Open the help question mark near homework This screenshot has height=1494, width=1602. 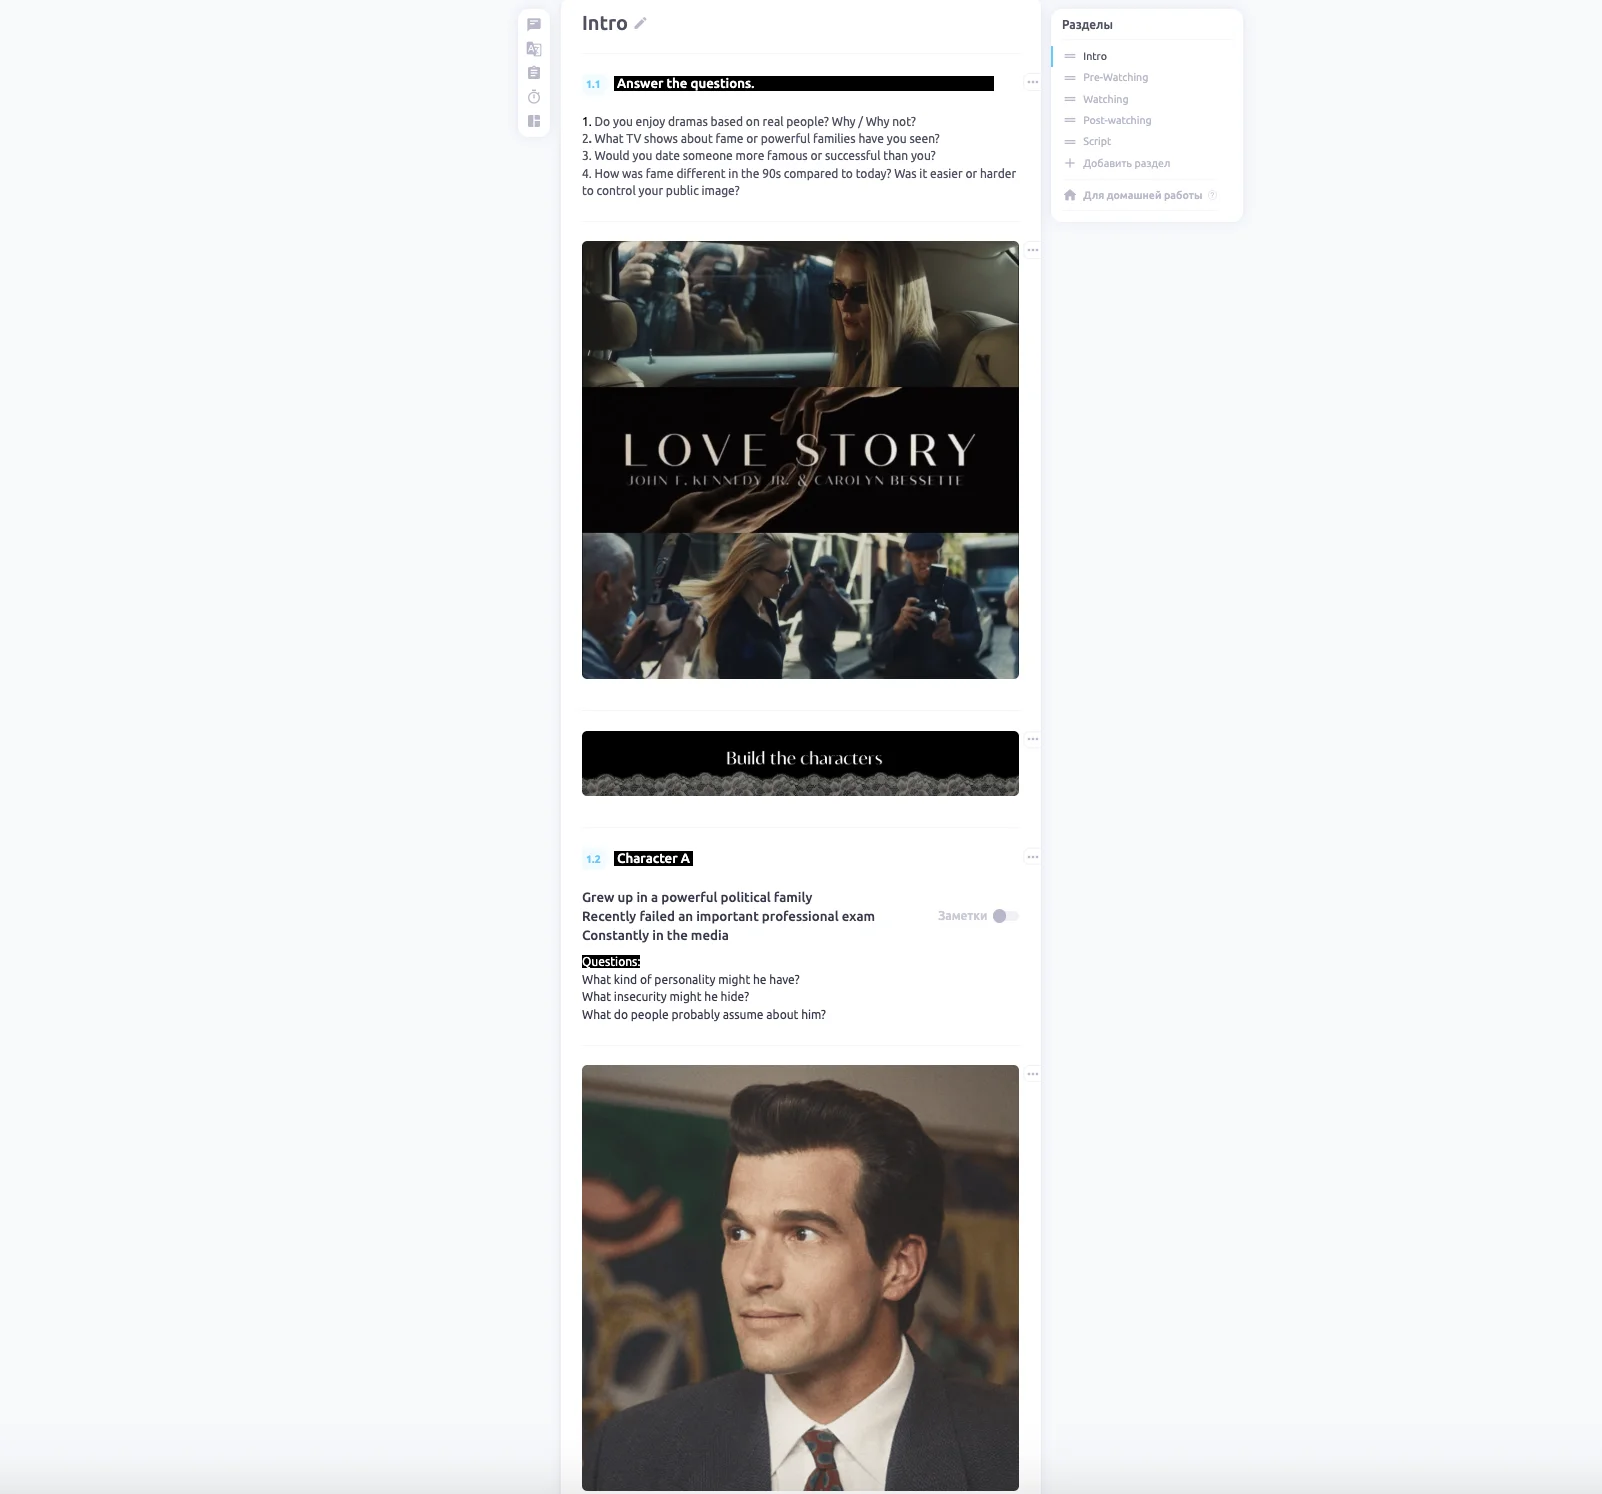(x=1212, y=195)
